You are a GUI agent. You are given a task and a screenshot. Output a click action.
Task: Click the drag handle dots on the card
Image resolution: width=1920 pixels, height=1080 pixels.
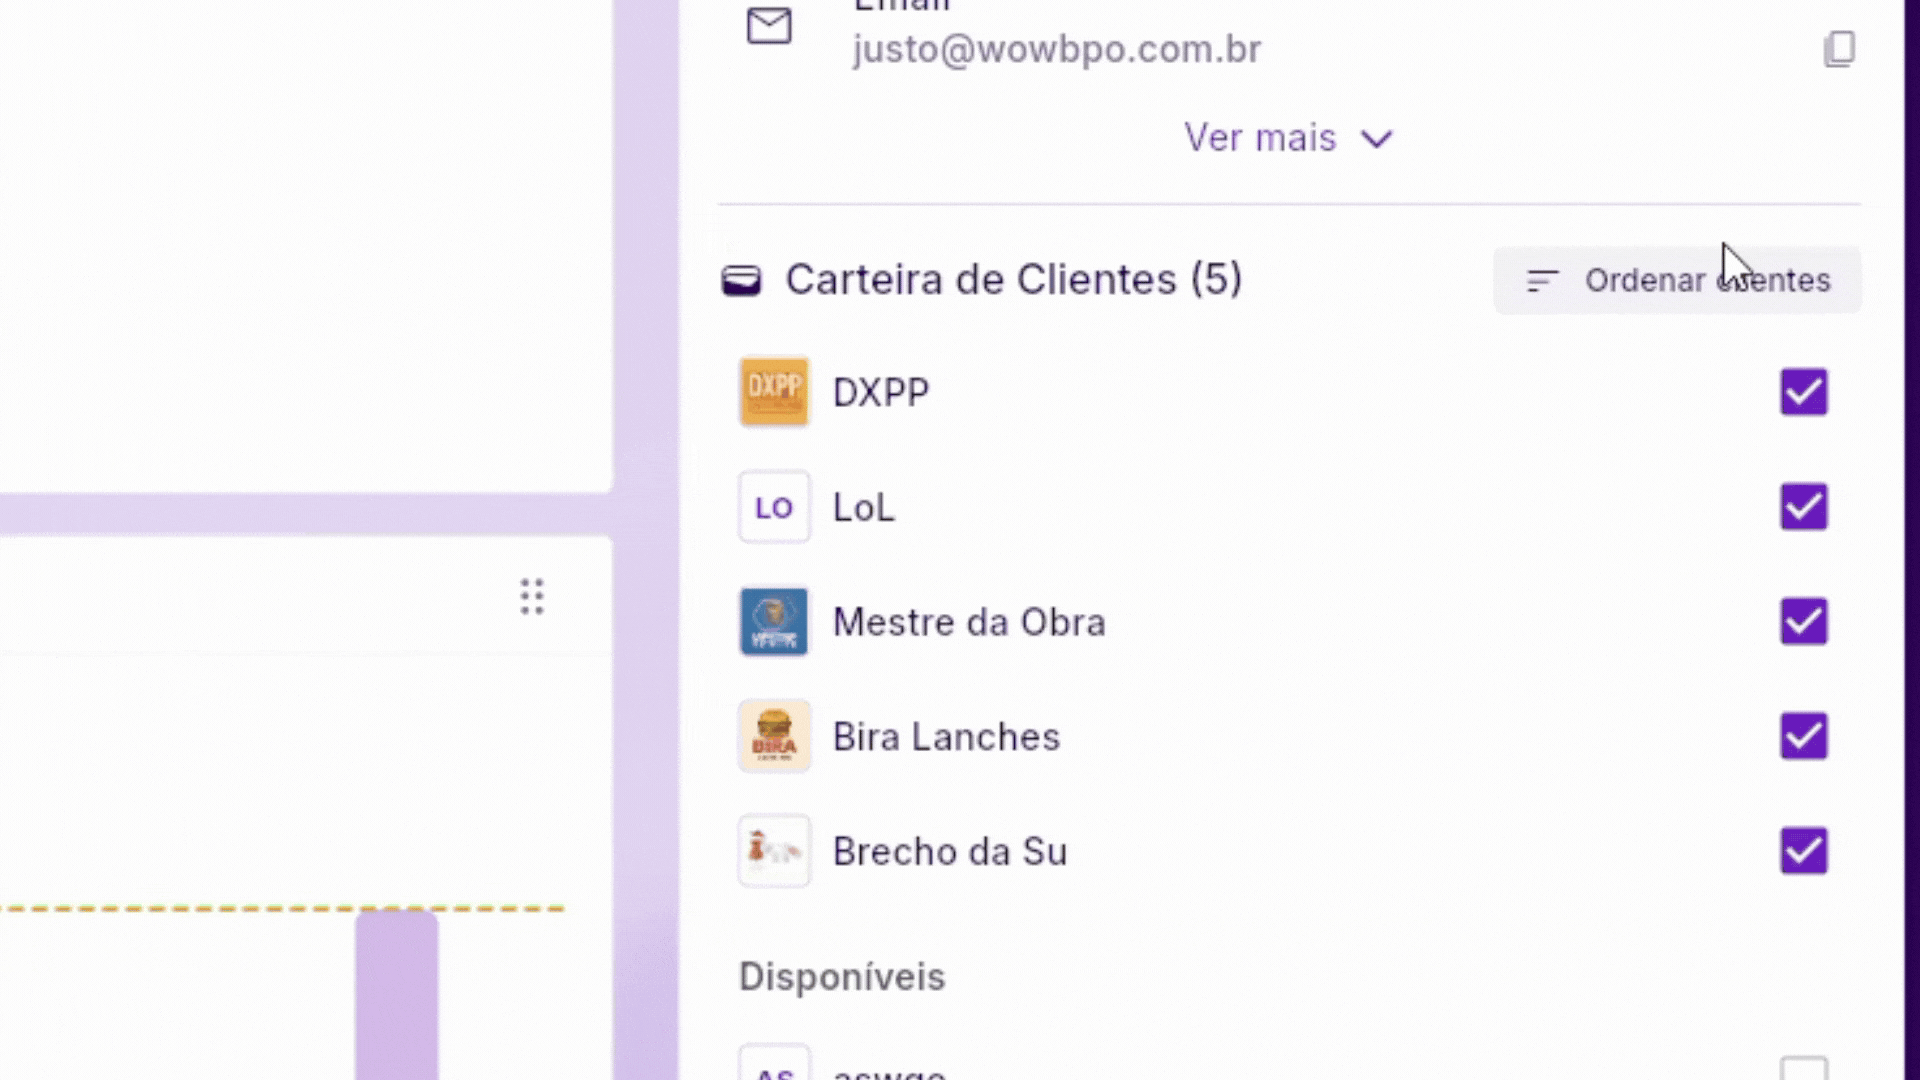coord(531,597)
